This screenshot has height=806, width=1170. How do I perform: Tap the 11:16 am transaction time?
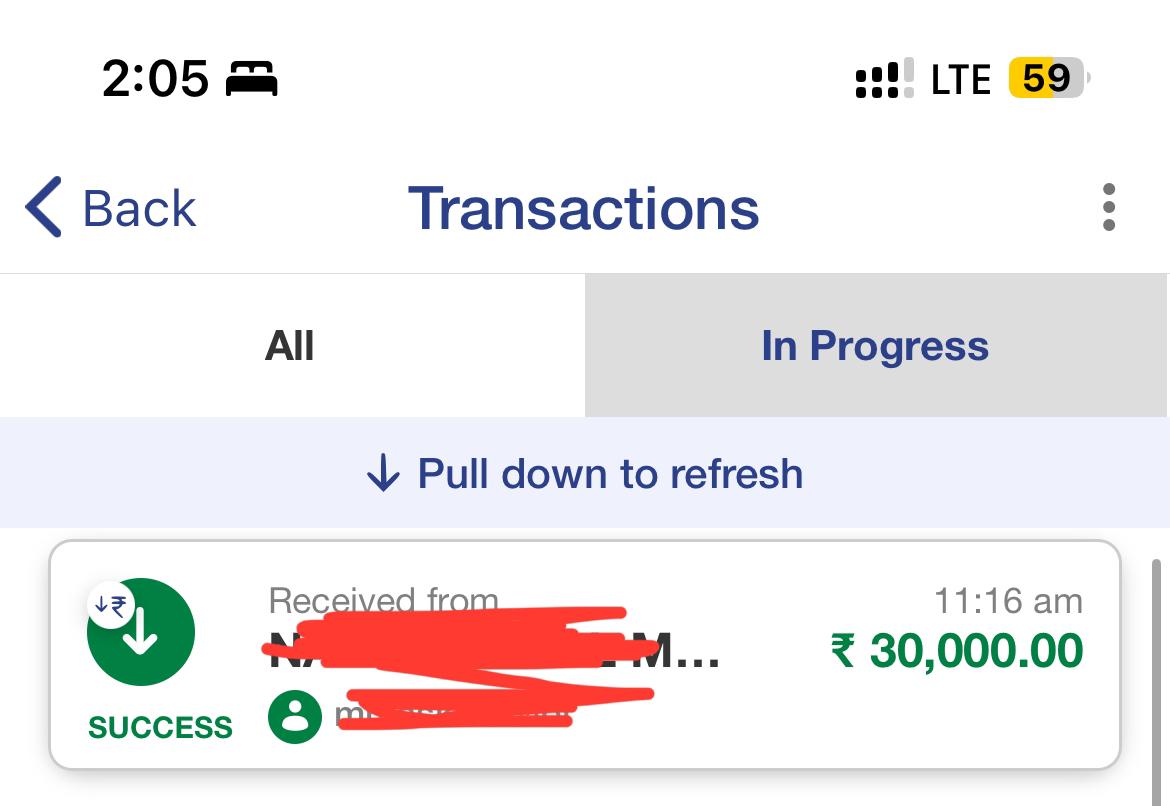(x=1008, y=601)
